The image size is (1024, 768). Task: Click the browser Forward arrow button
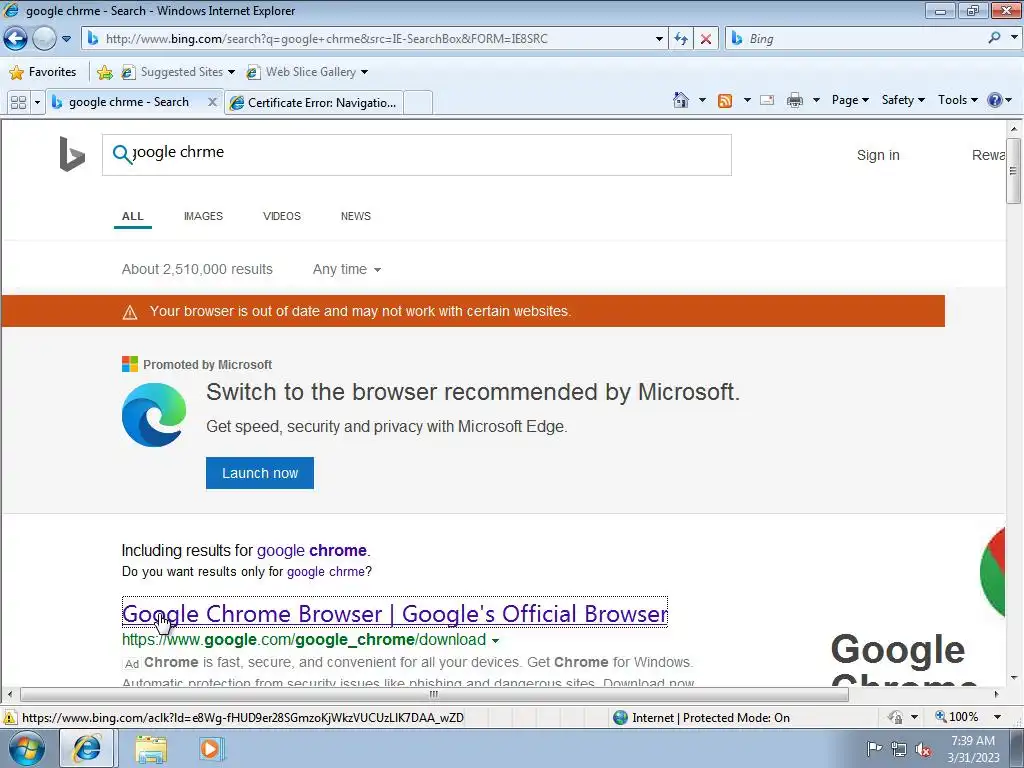coord(44,39)
